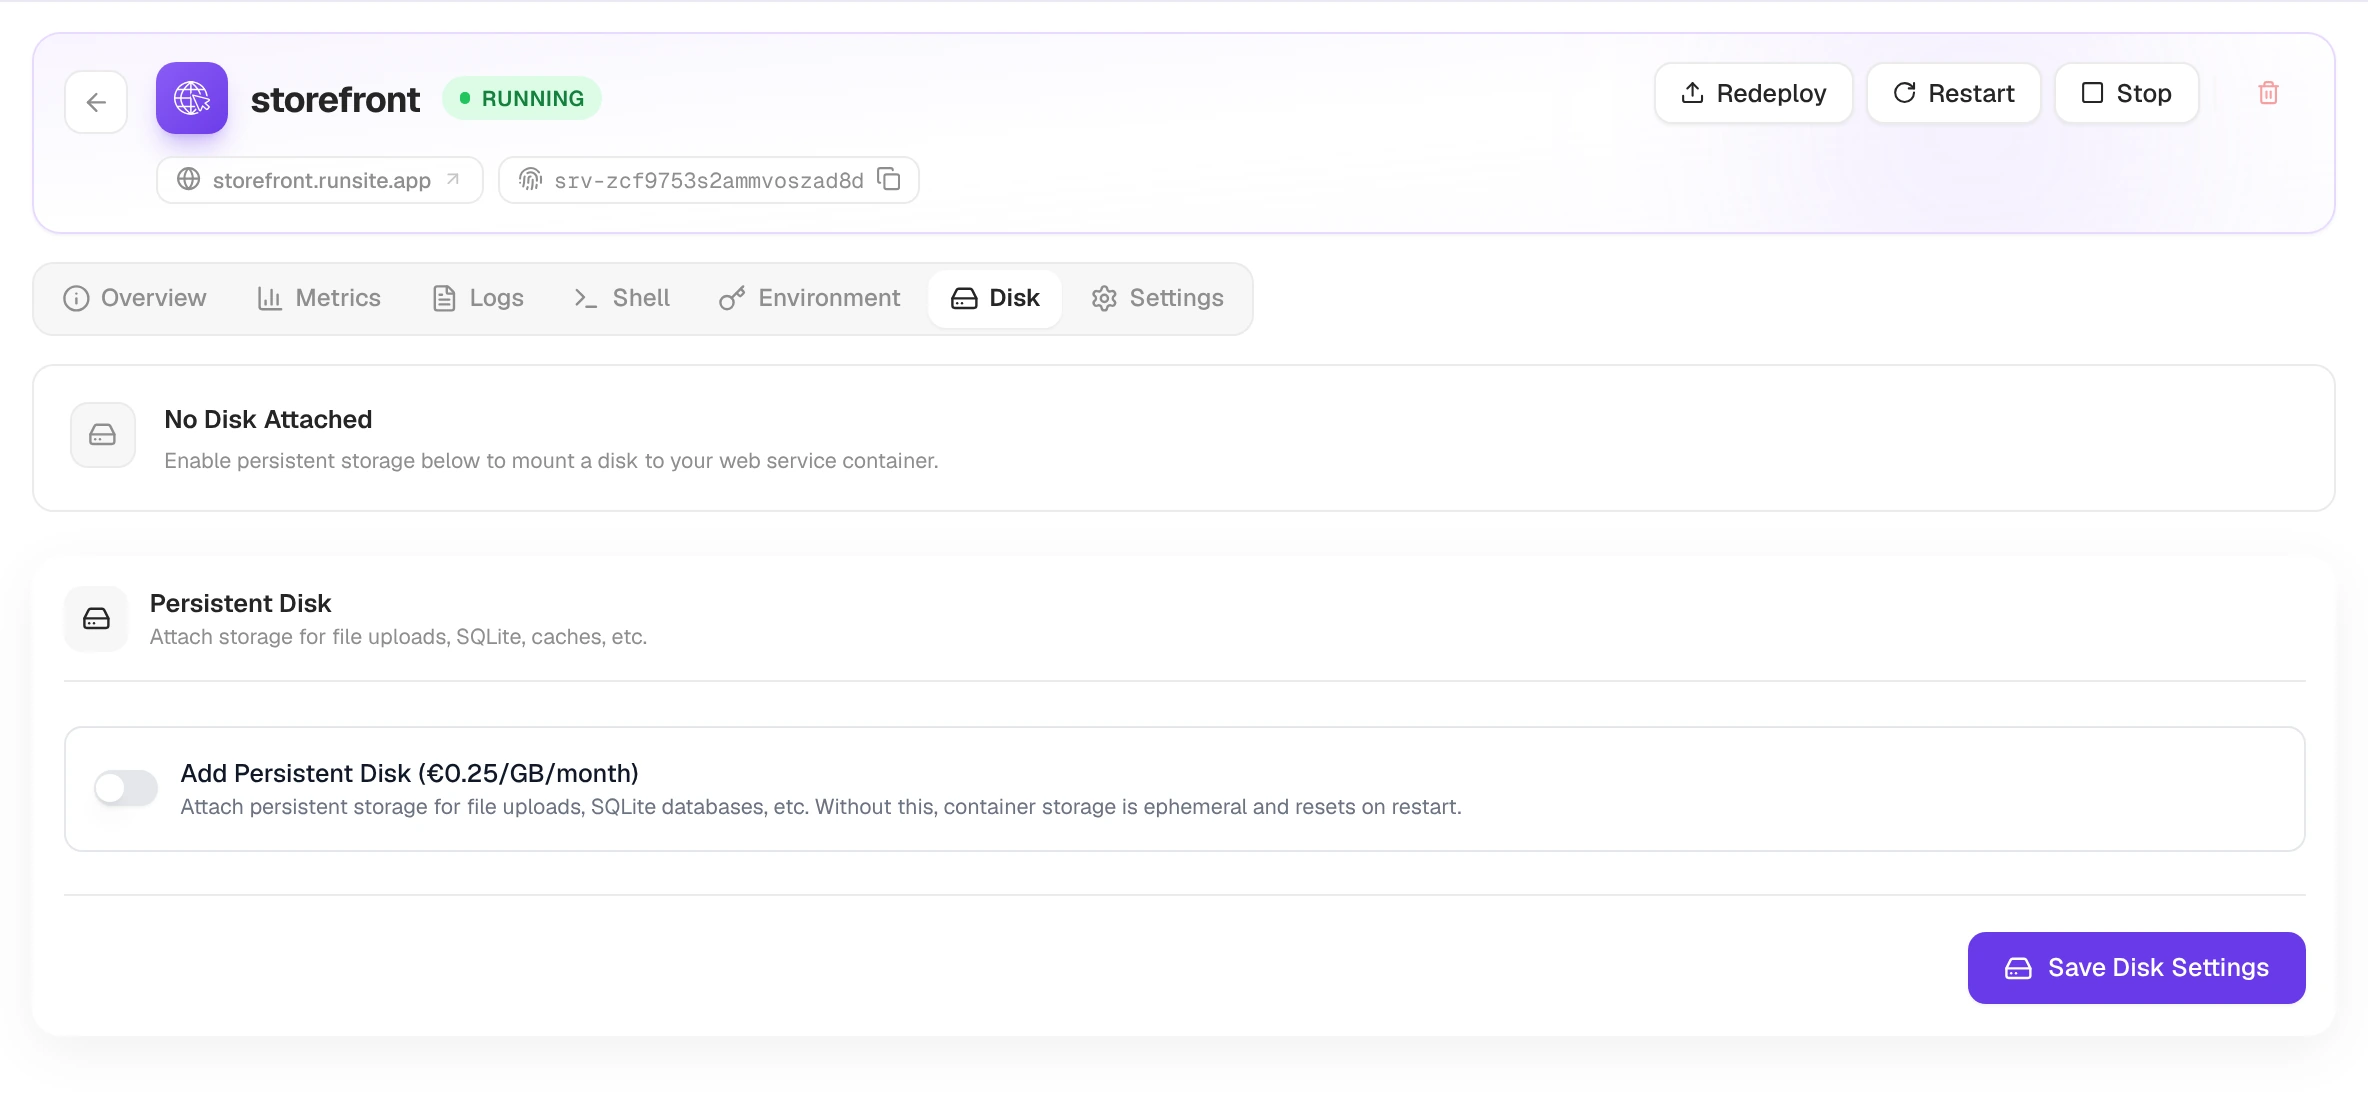Open the Settings tab
This screenshot has height=1114, width=2368.
[1158, 298]
